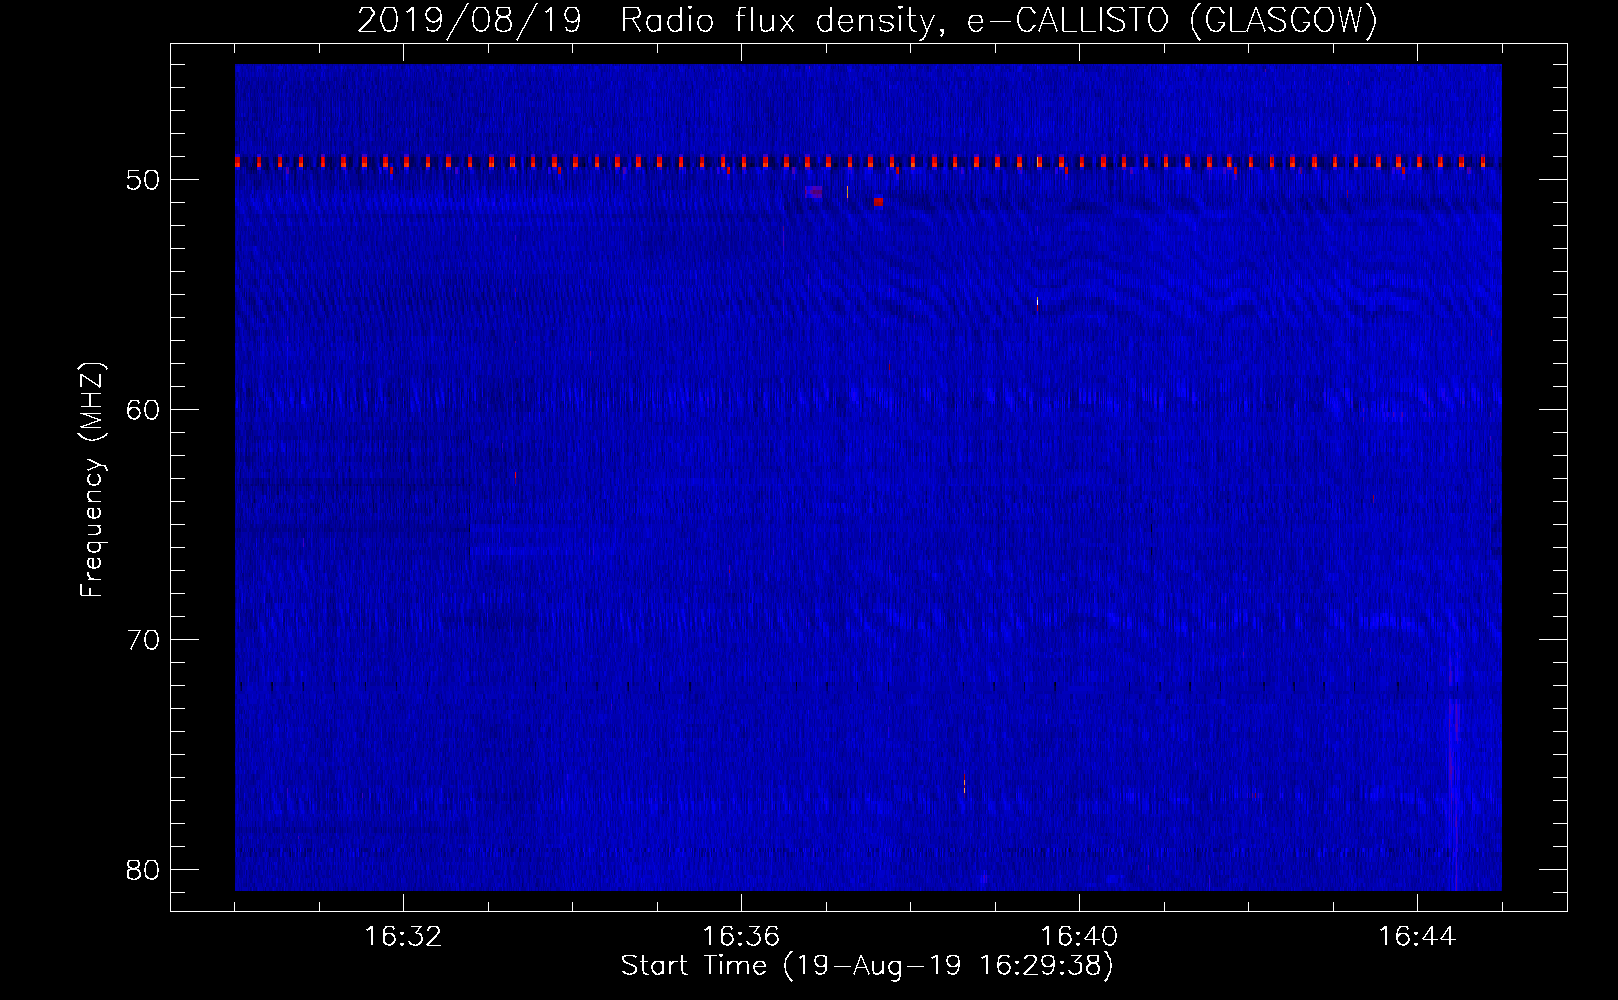
Task: Click the '16:40' time axis label
Action: (x=1079, y=937)
